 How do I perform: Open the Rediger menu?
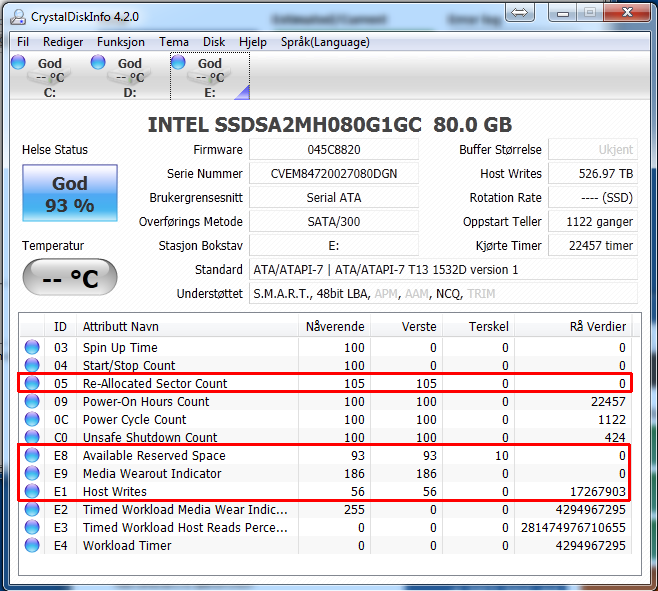tap(63, 42)
